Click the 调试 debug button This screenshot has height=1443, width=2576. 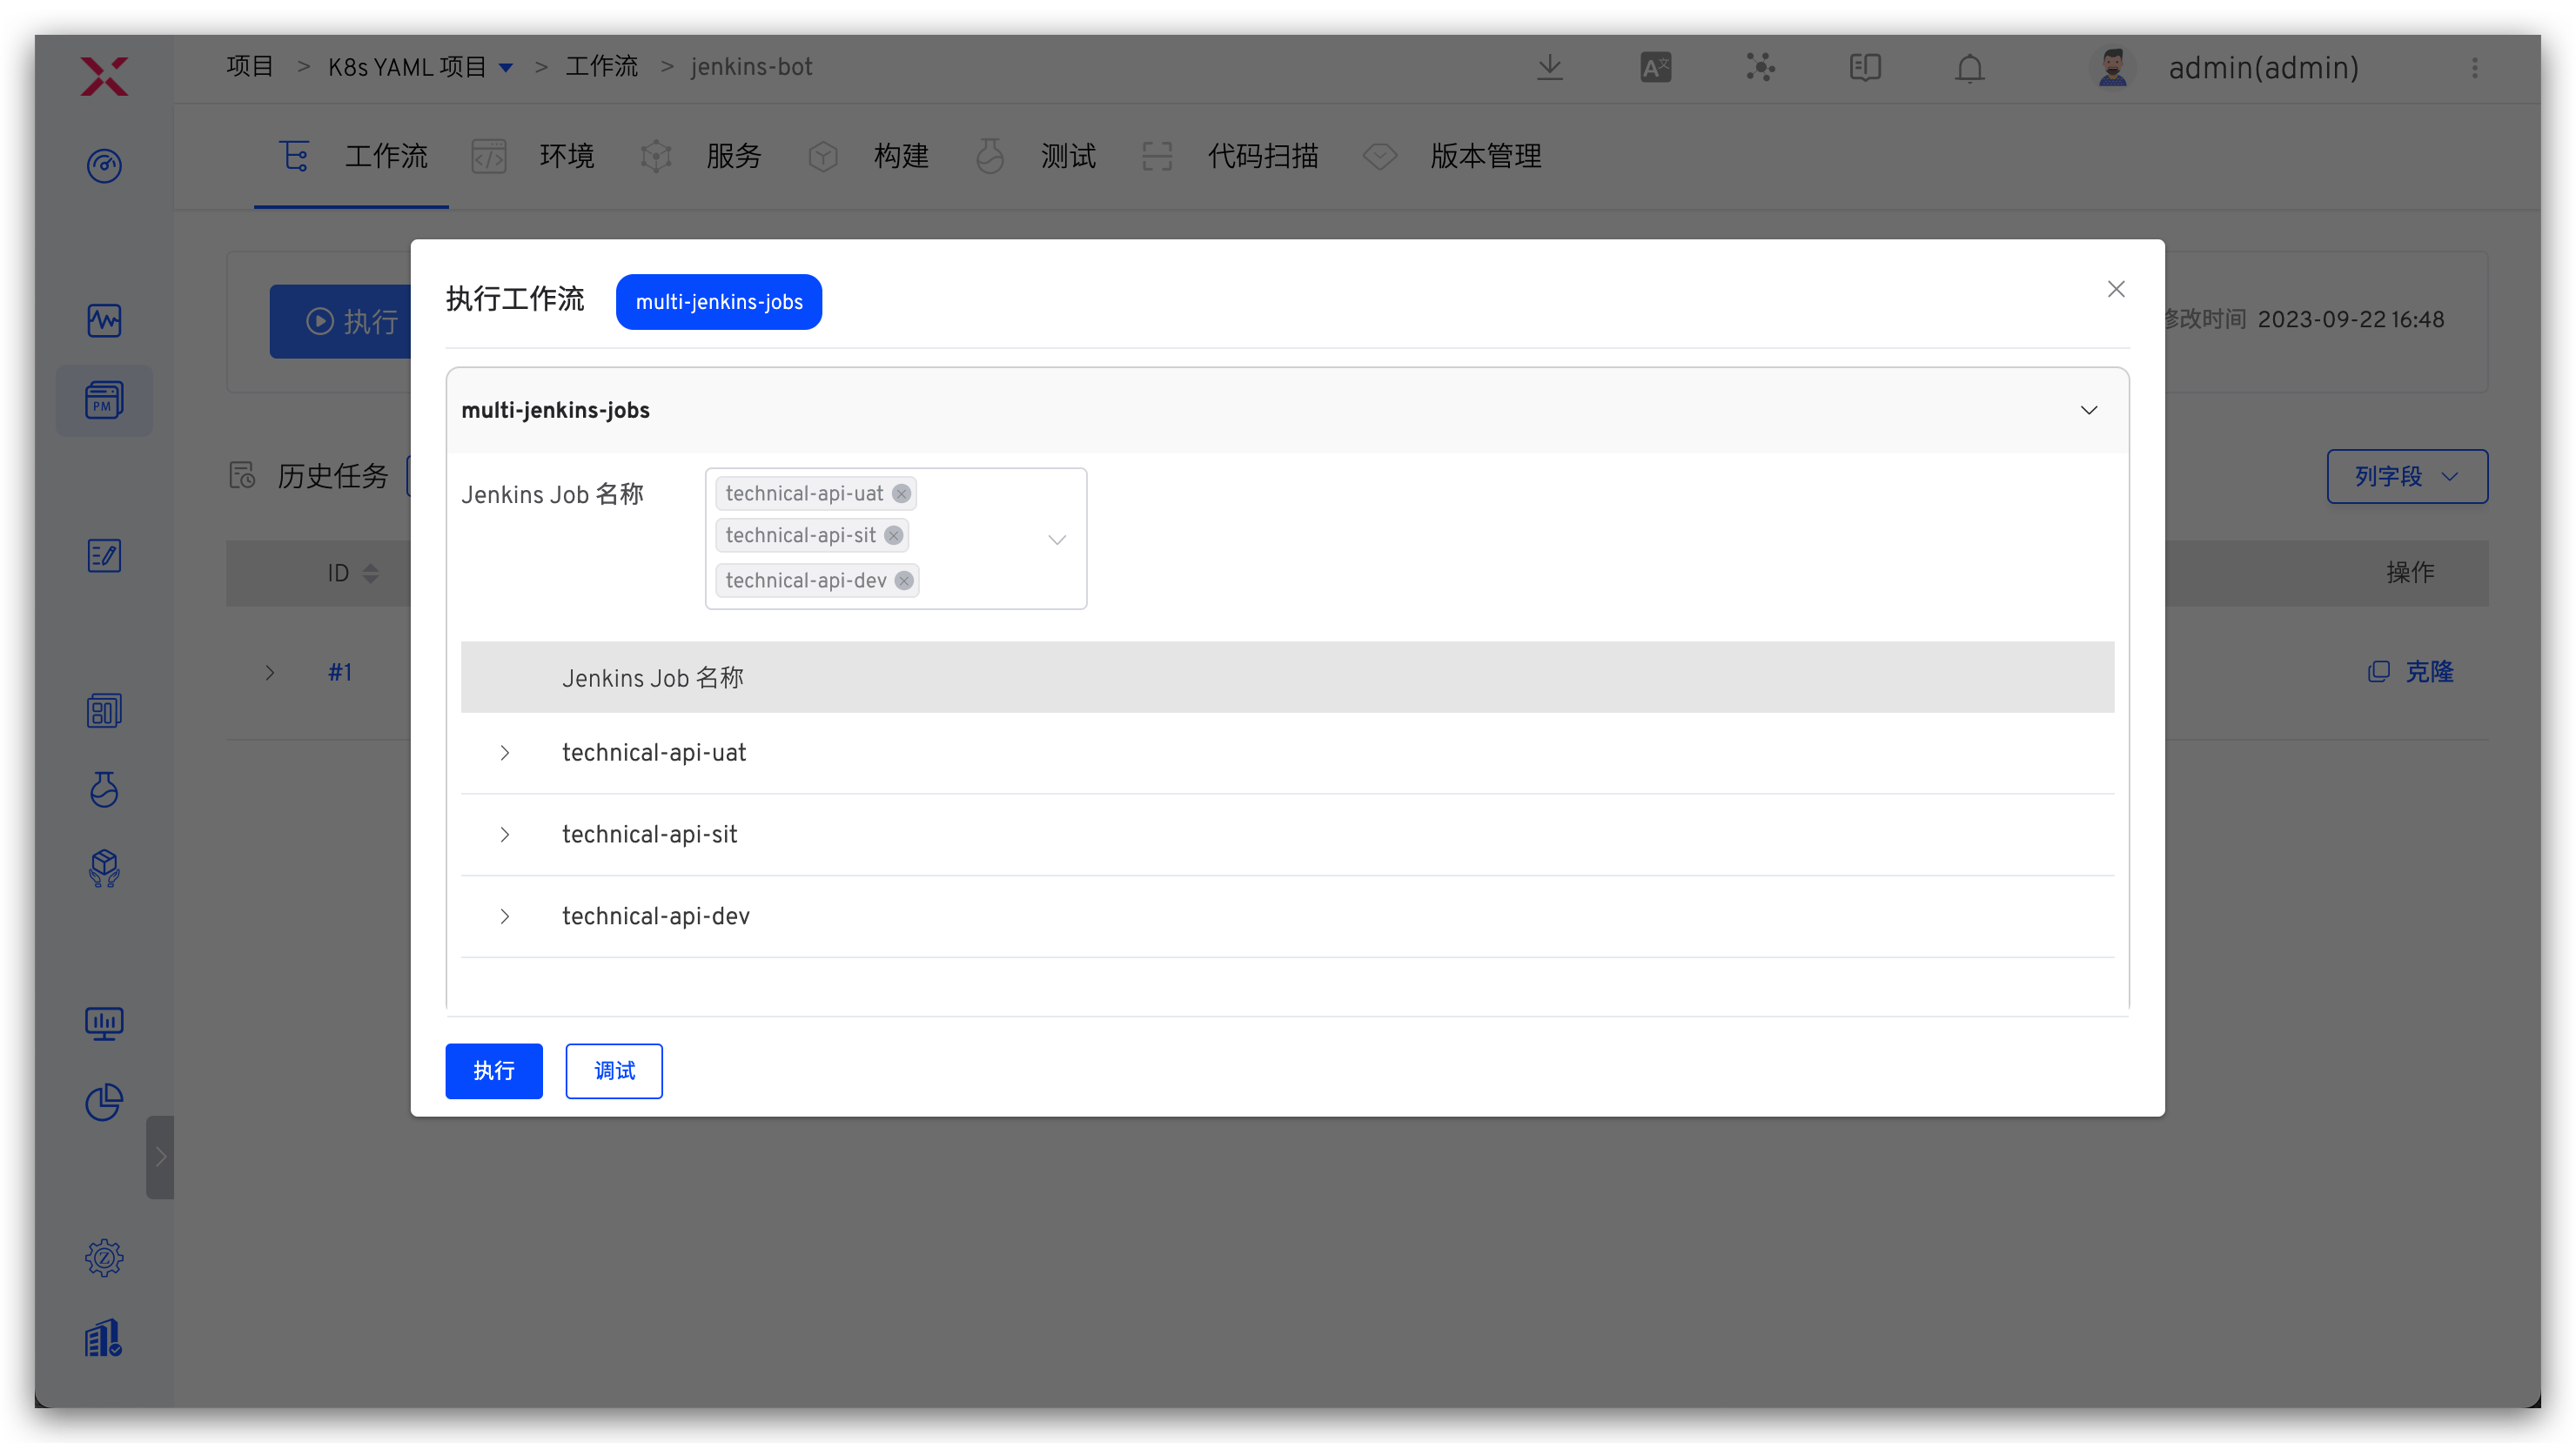pos(614,1071)
